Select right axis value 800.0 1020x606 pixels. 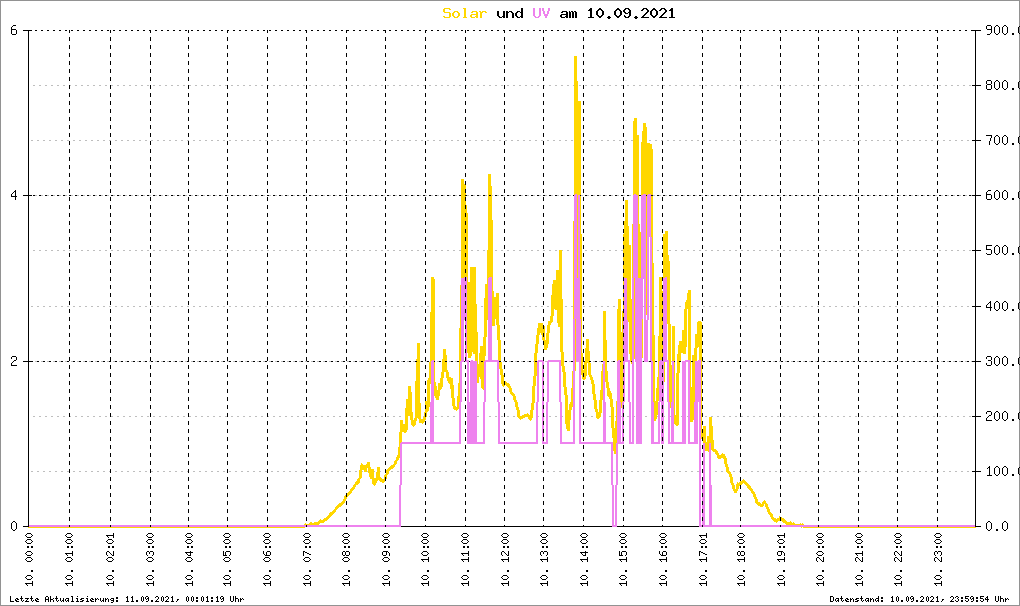point(1001,85)
